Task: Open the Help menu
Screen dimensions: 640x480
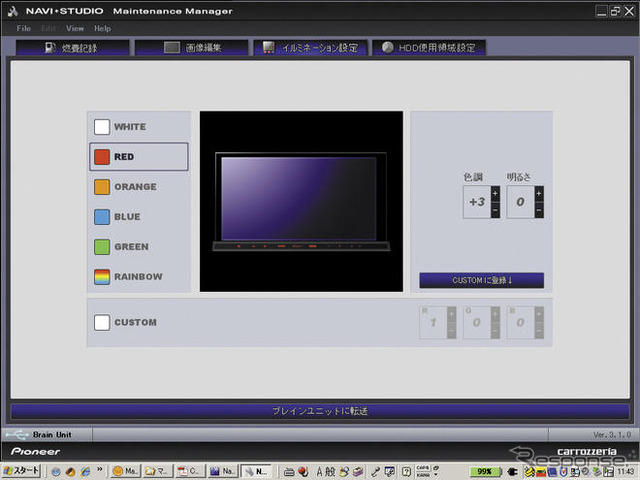Action: click(102, 29)
